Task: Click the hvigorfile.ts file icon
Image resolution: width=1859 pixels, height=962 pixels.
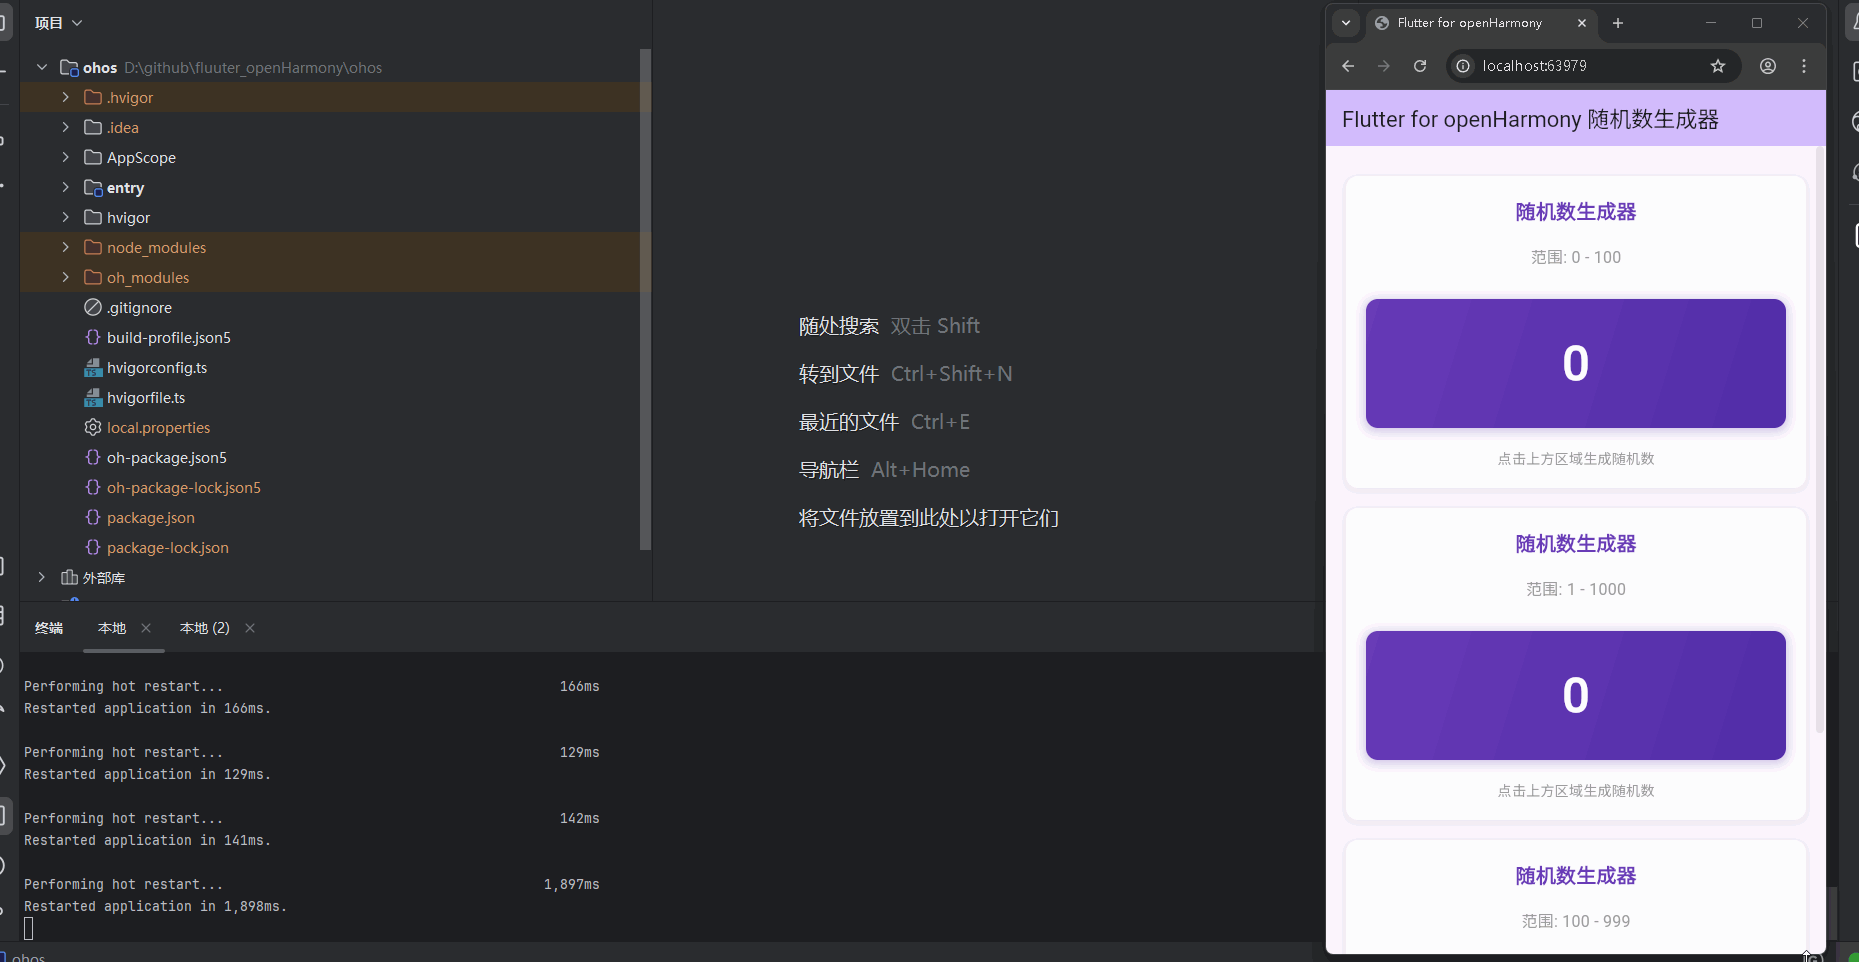Action: coord(93,397)
